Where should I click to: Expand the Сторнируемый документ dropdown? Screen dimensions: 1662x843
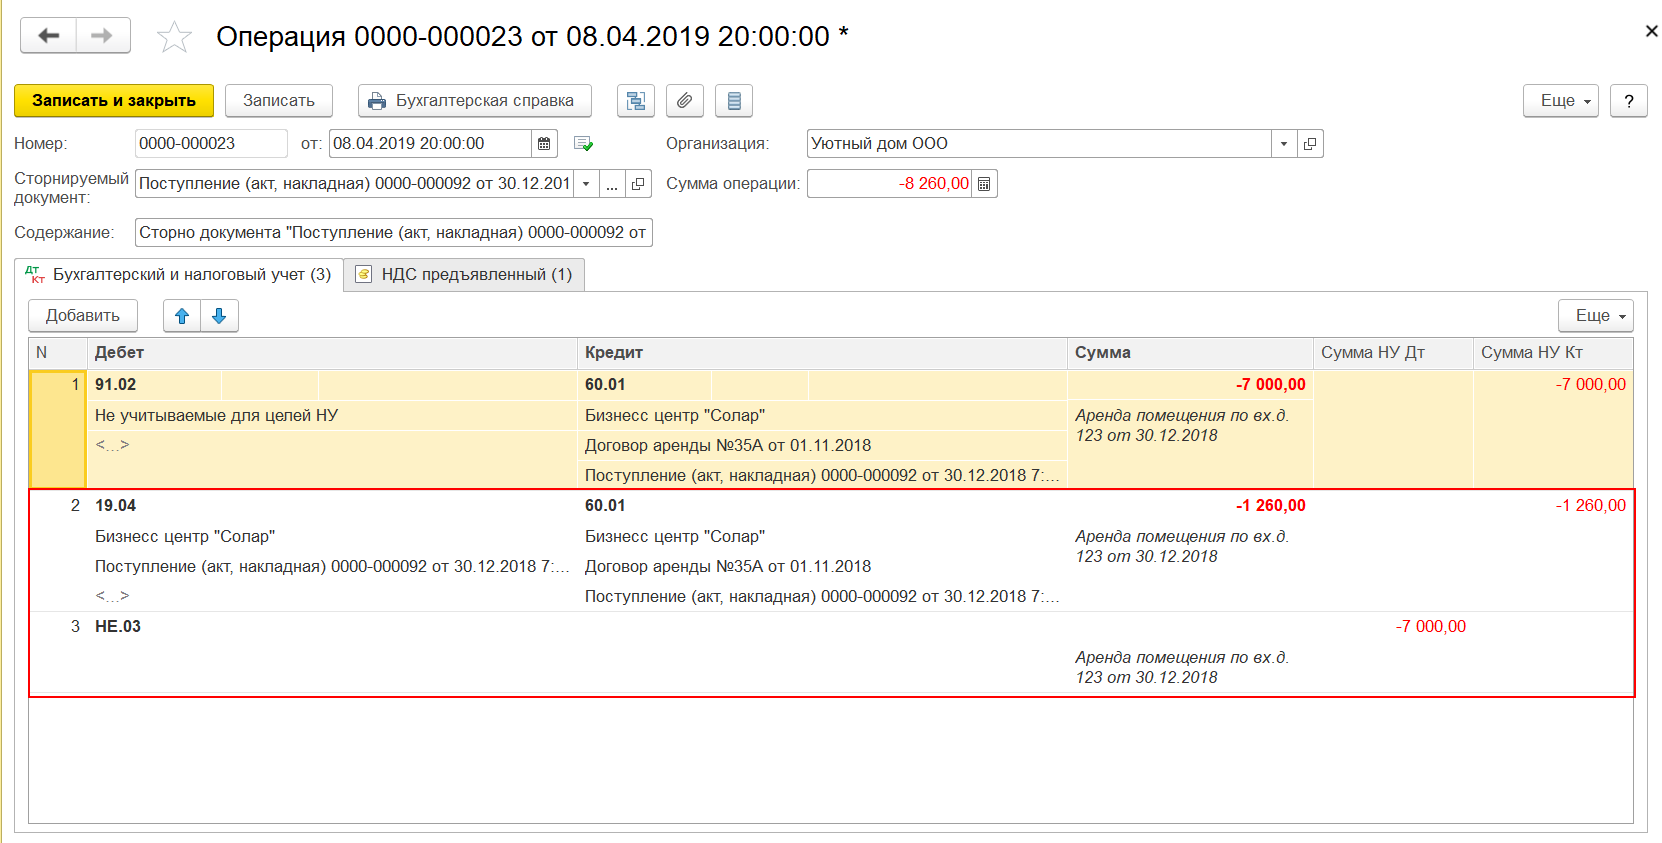(586, 184)
